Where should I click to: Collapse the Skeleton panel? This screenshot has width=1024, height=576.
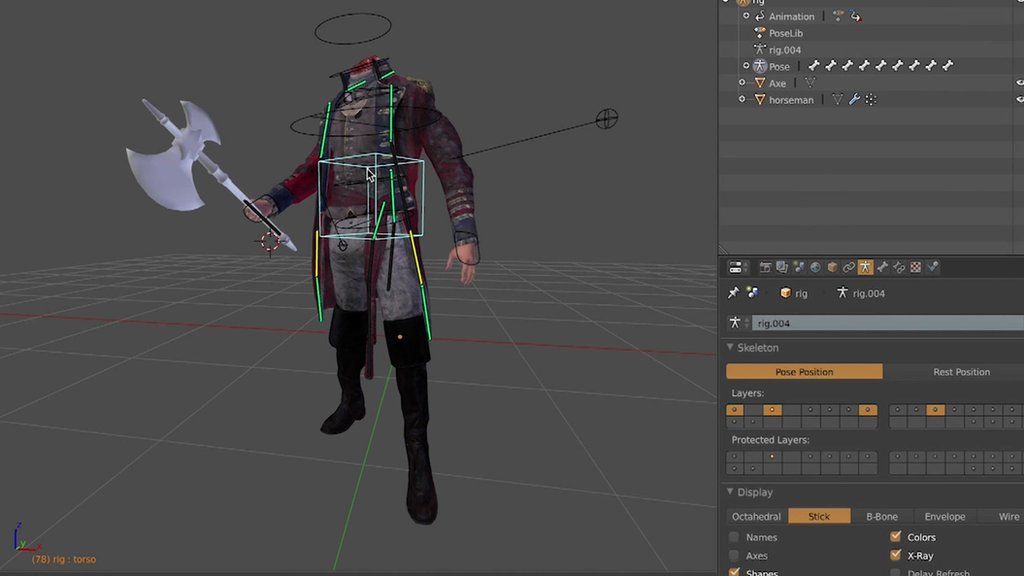click(730, 348)
